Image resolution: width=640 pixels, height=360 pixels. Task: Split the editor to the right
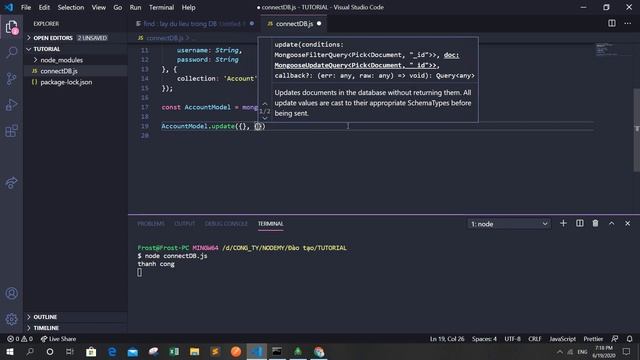611,23
